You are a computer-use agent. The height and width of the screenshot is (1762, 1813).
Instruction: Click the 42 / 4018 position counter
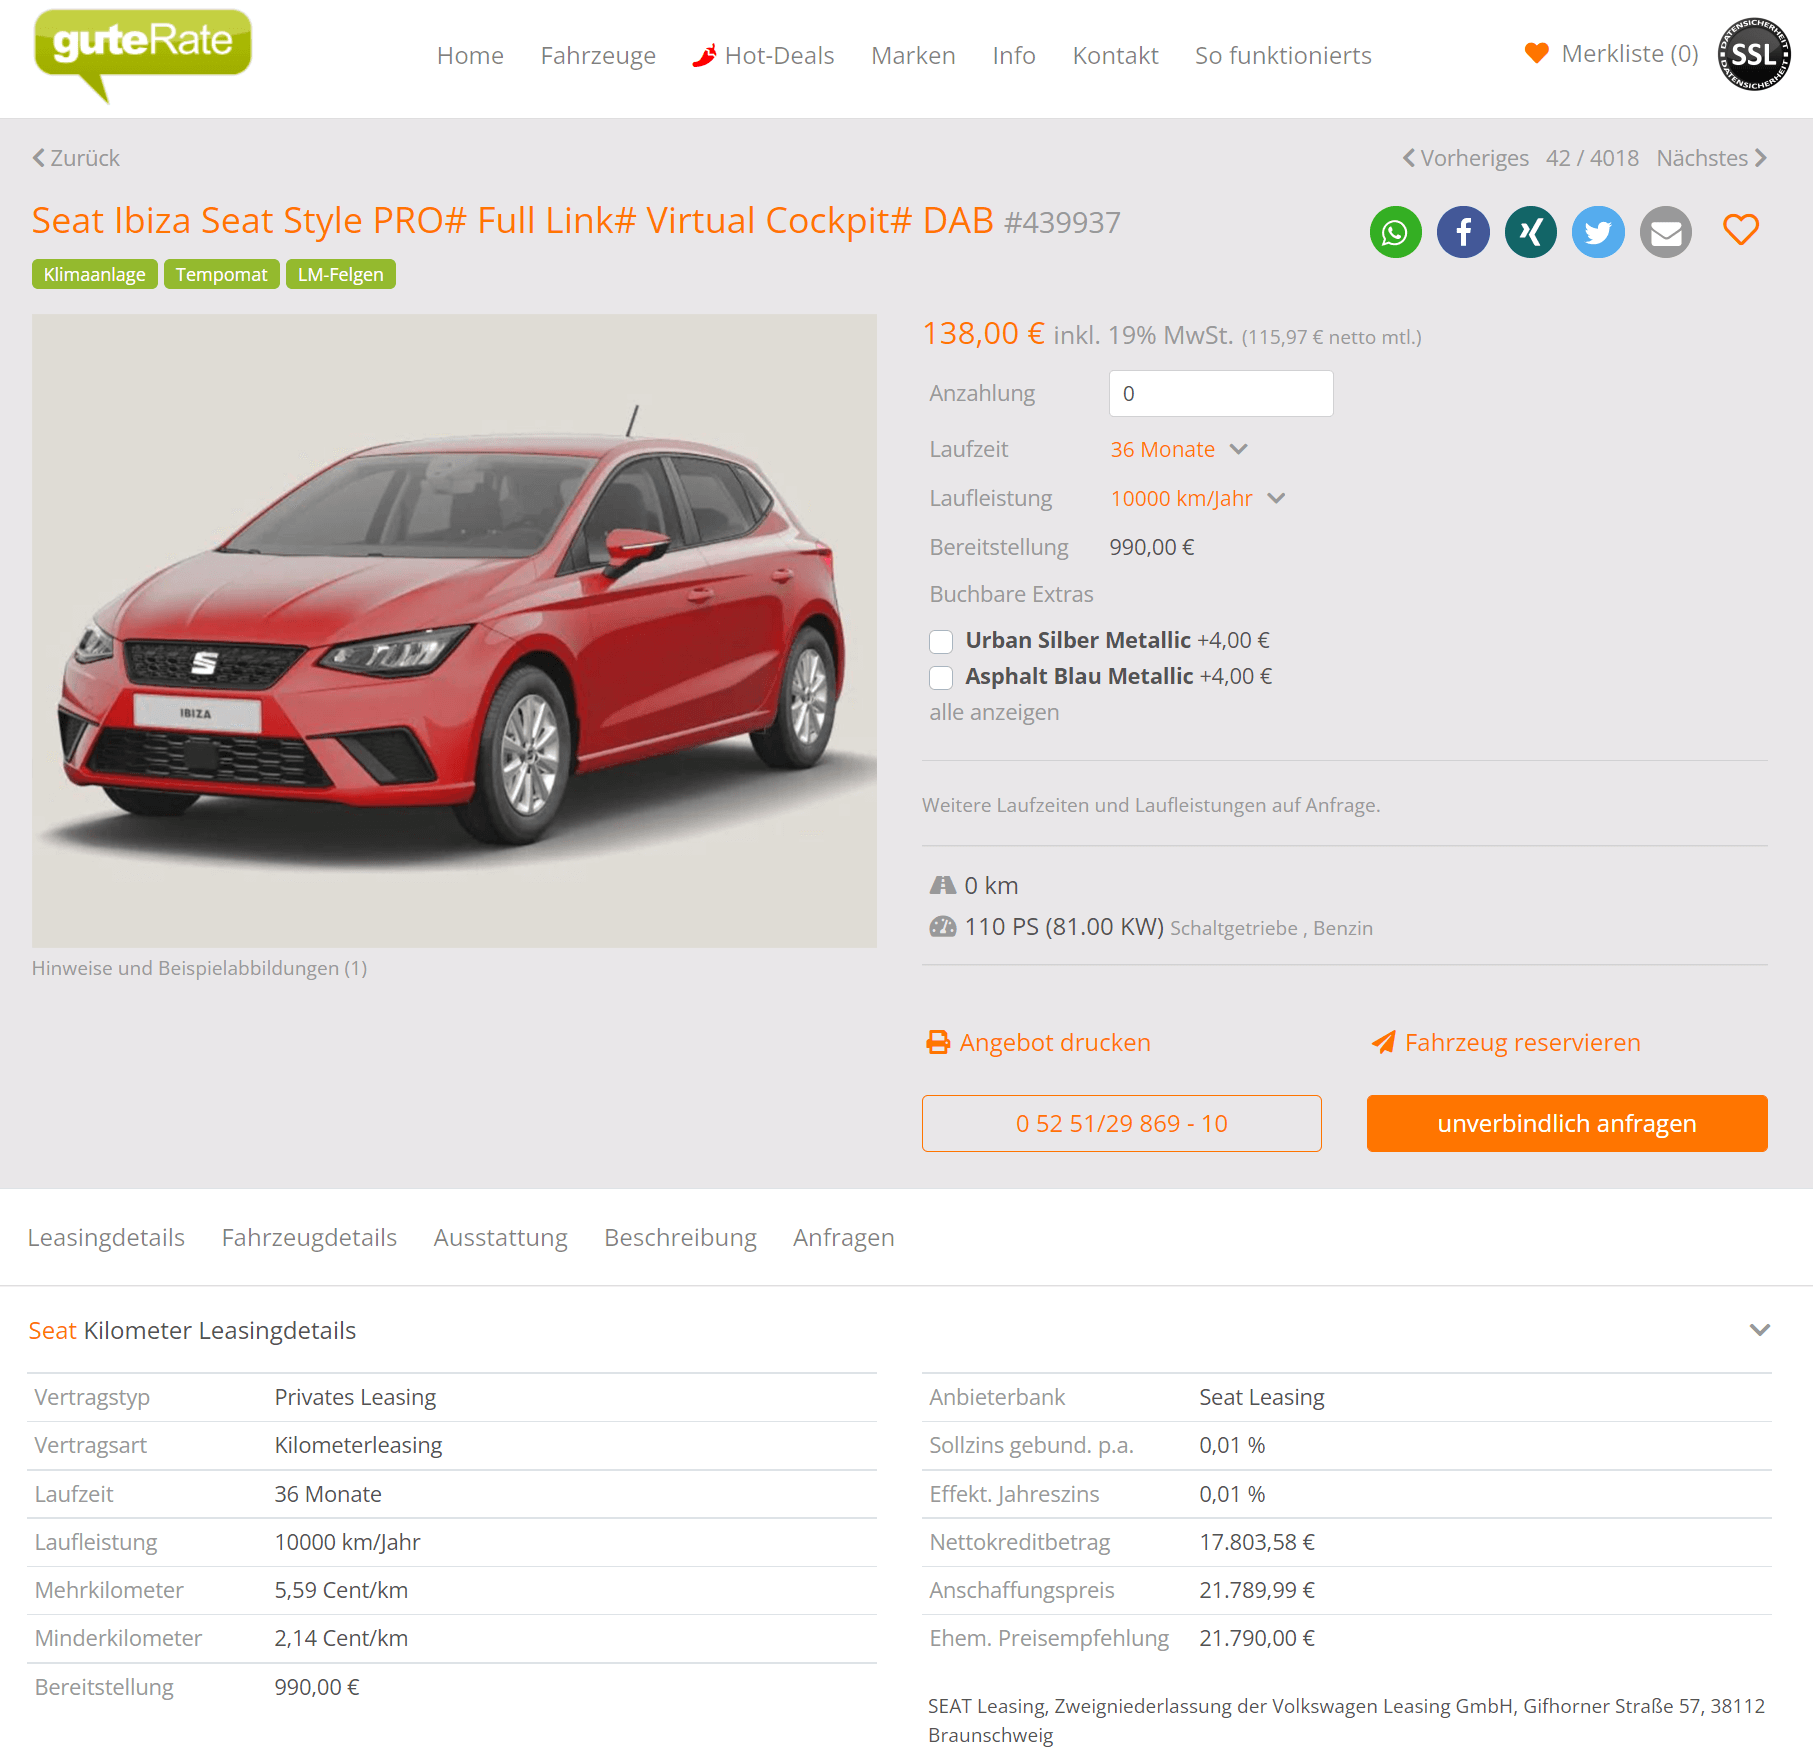(1592, 158)
